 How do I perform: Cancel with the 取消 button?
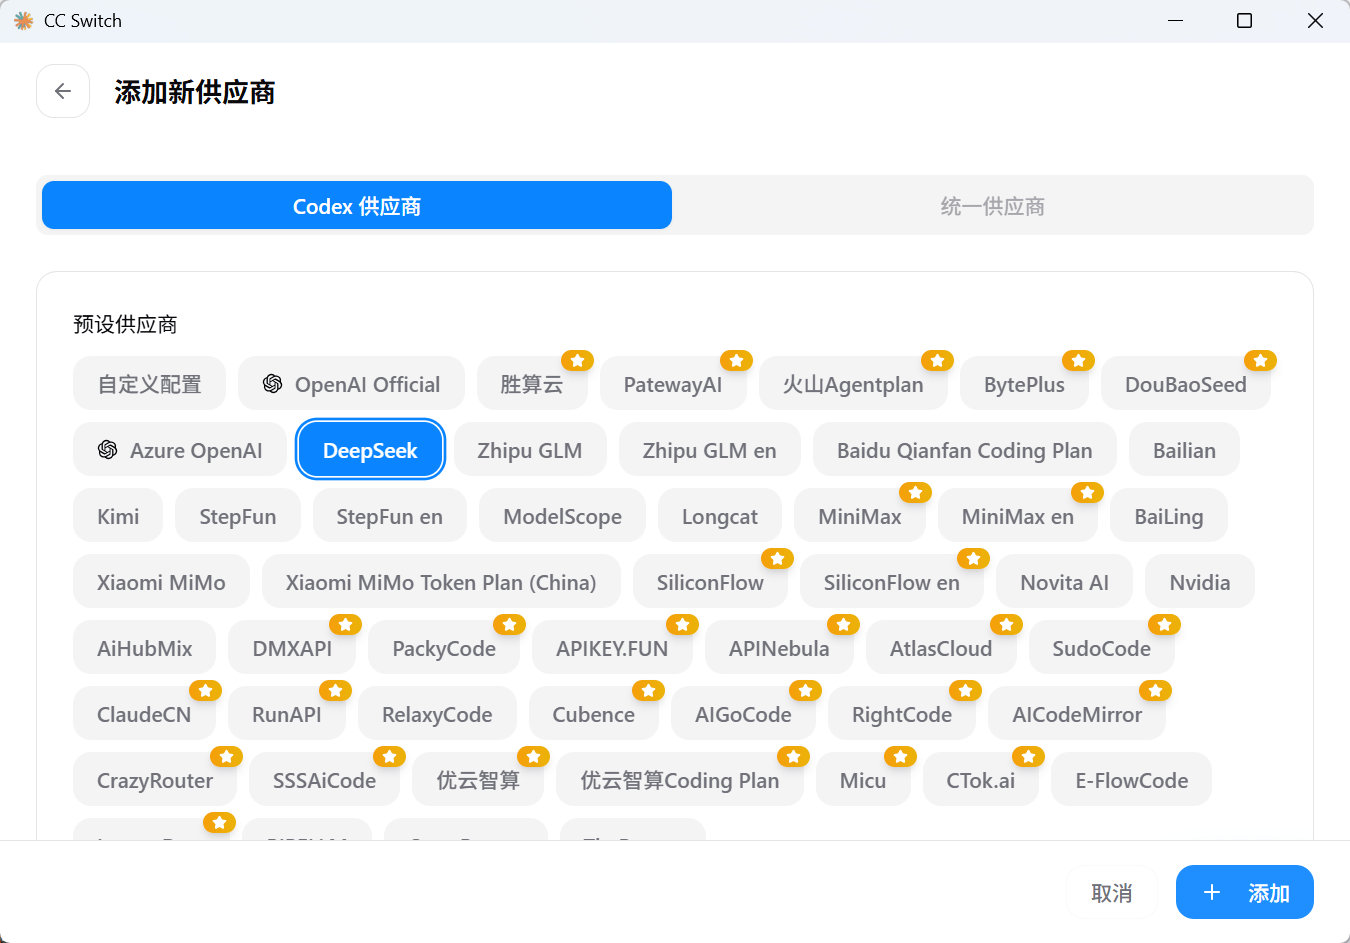[1112, 892]
